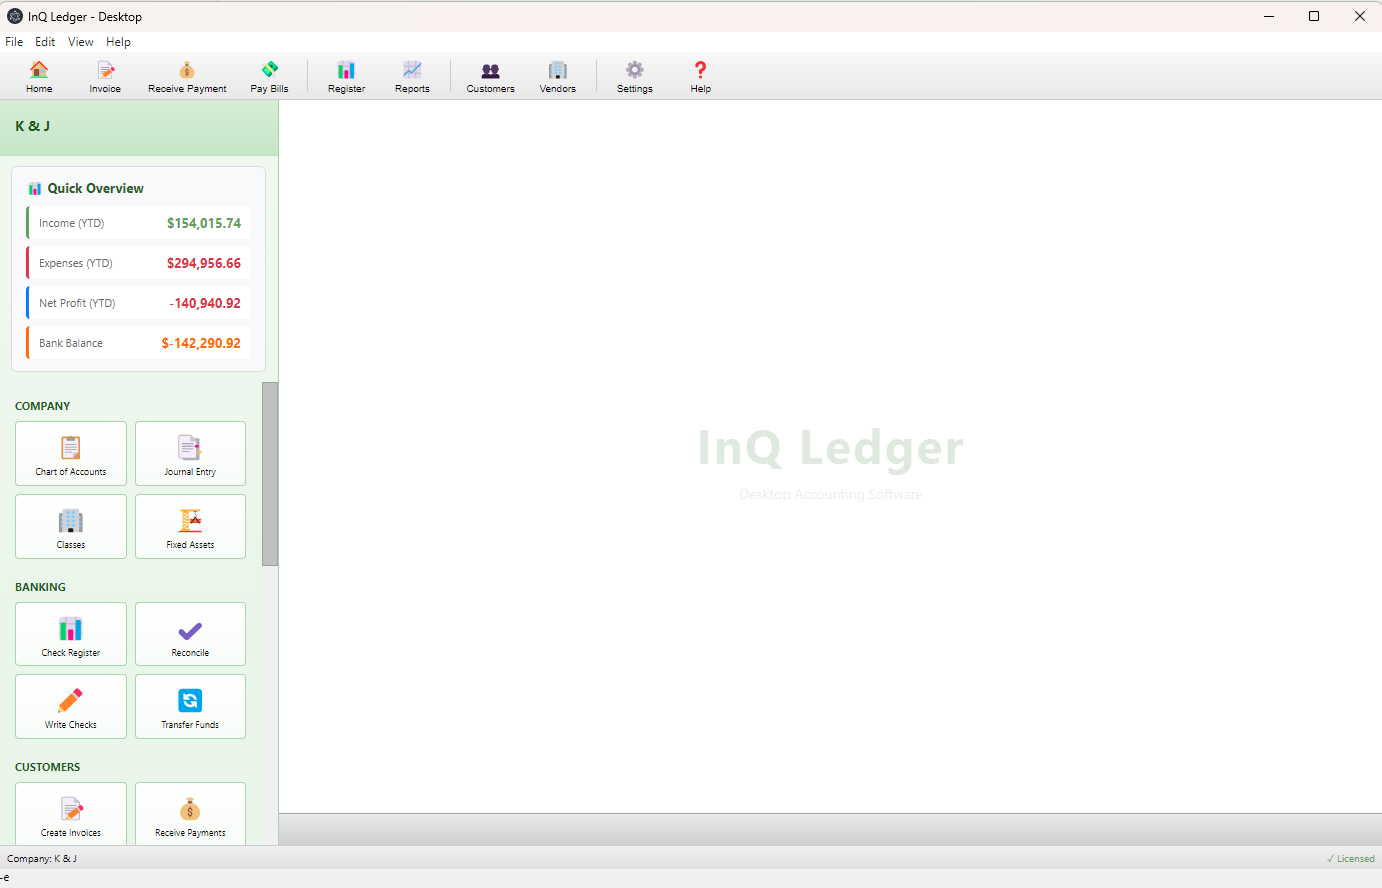This screenshot has height=888, width=1382.
Task: Open the Reconcile tile
Action: (190, 634)
